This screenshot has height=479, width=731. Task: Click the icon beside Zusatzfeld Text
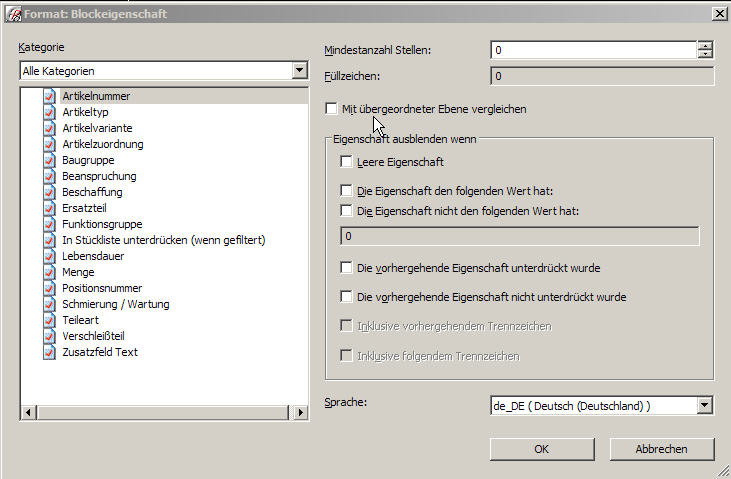[49, 352]
